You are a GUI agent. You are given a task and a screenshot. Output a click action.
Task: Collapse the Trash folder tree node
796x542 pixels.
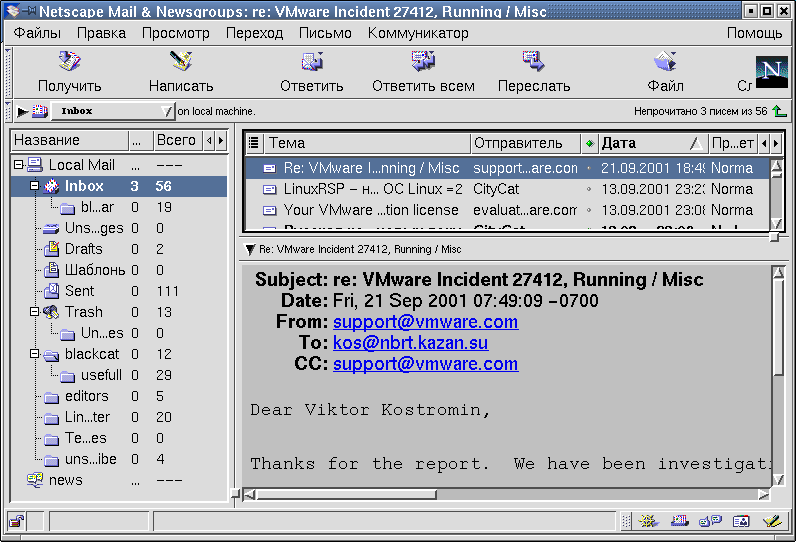click(34, 312)
